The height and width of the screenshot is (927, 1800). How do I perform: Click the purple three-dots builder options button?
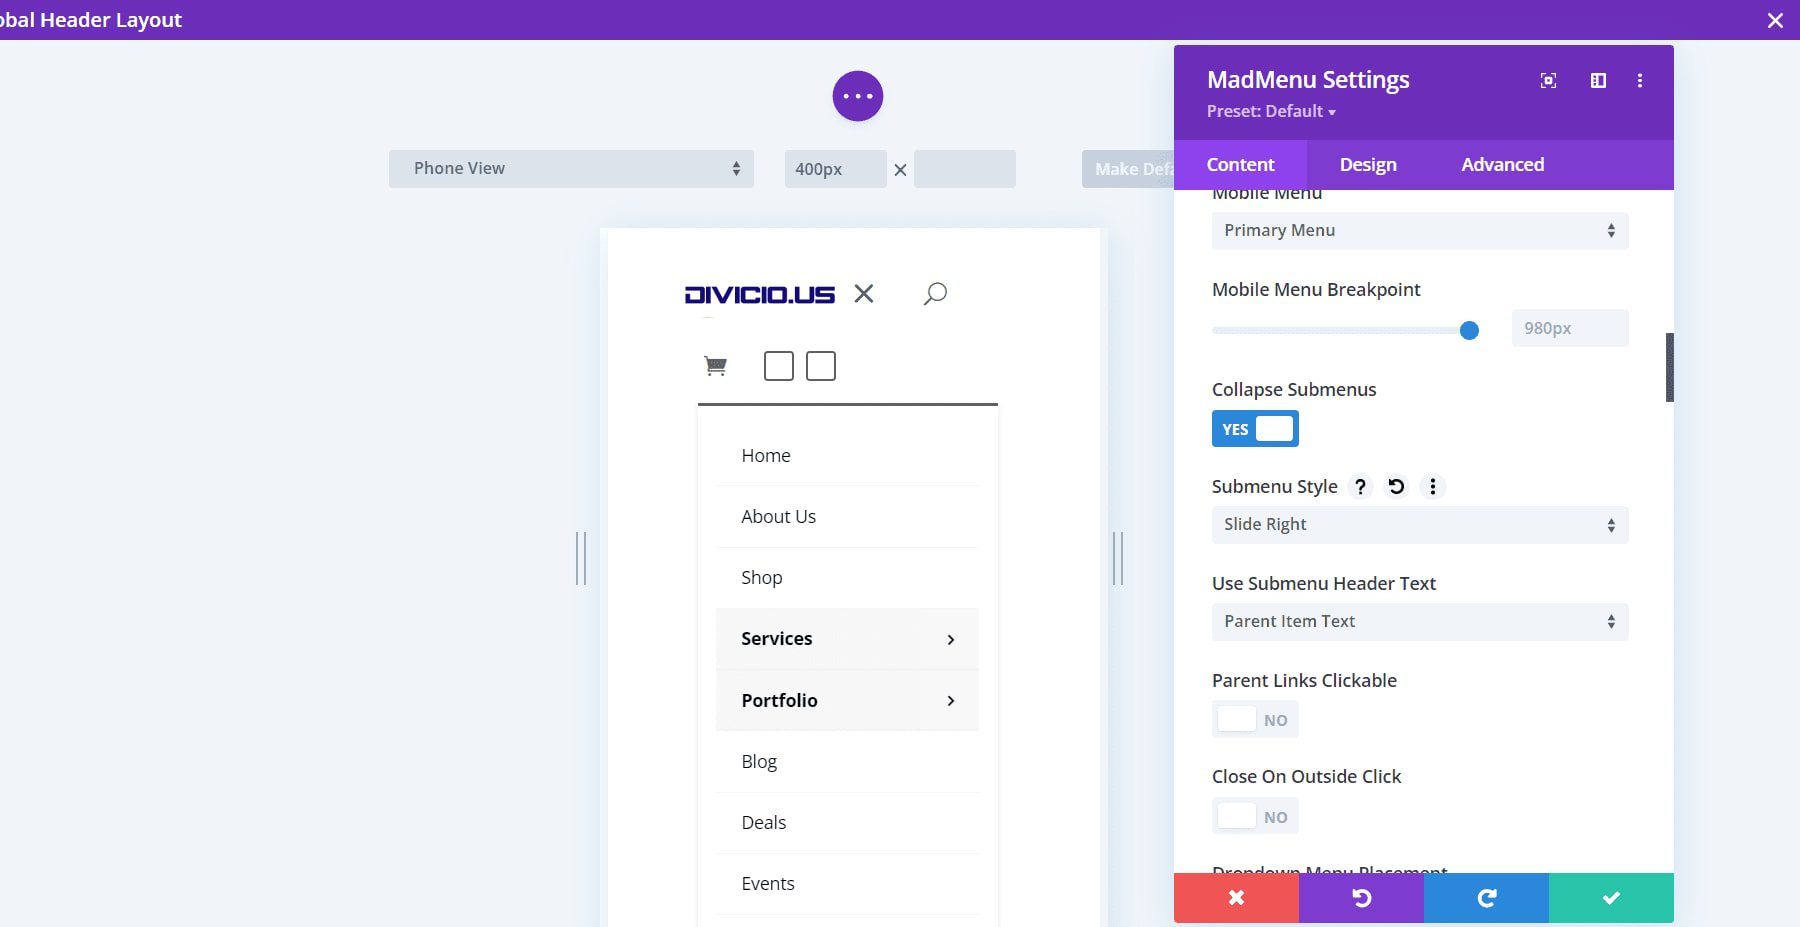pyautogui.click(x=857, y=96)
